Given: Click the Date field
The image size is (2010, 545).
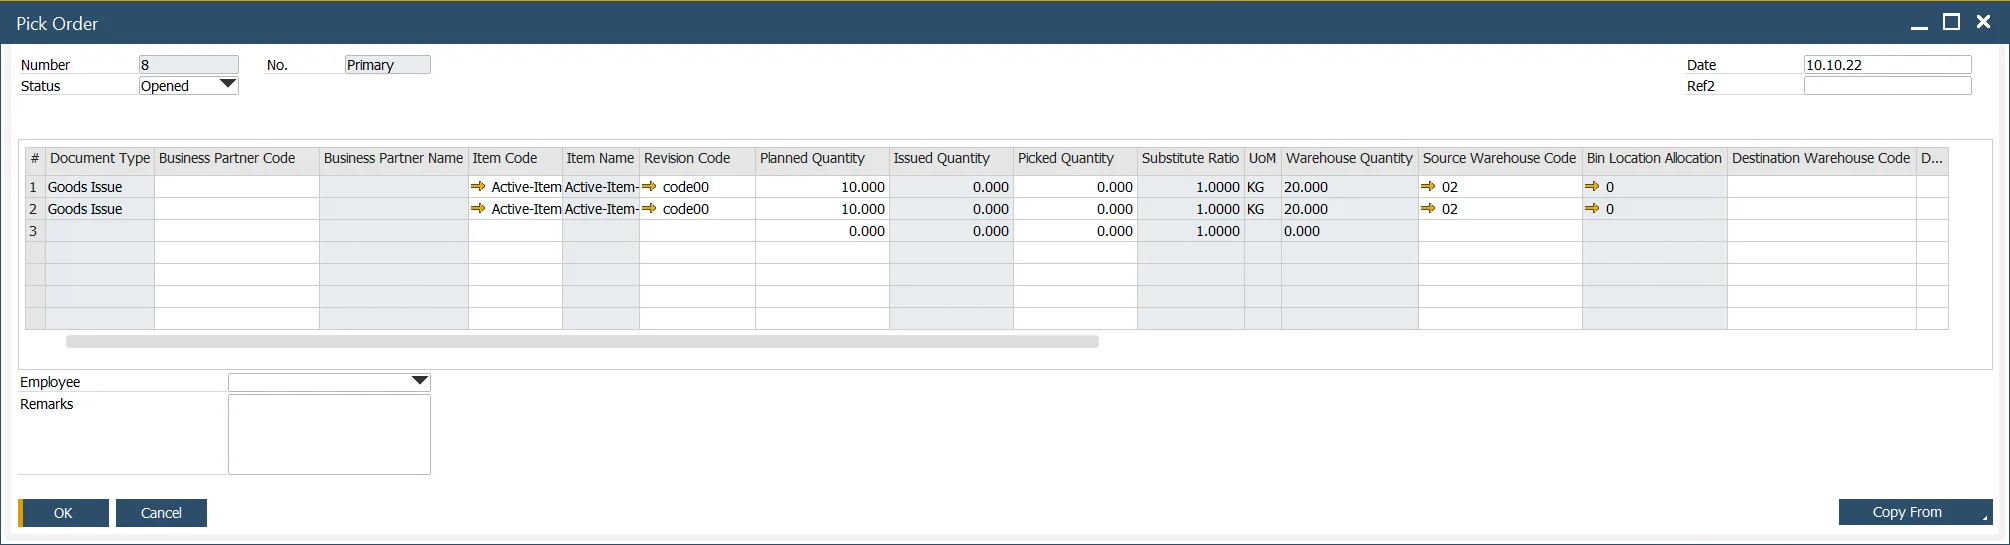Looking at the screenshot, I should tap(1887, 65).
